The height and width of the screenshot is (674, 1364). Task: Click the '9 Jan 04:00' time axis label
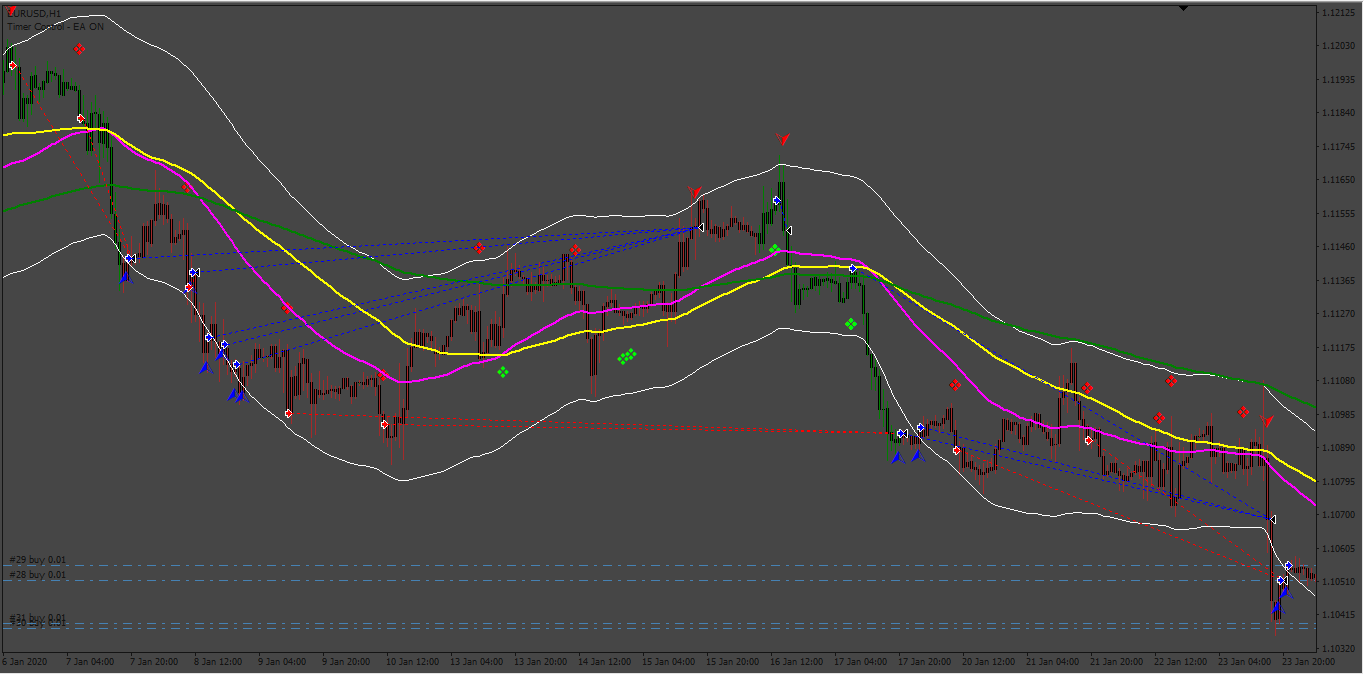point(282,662)
